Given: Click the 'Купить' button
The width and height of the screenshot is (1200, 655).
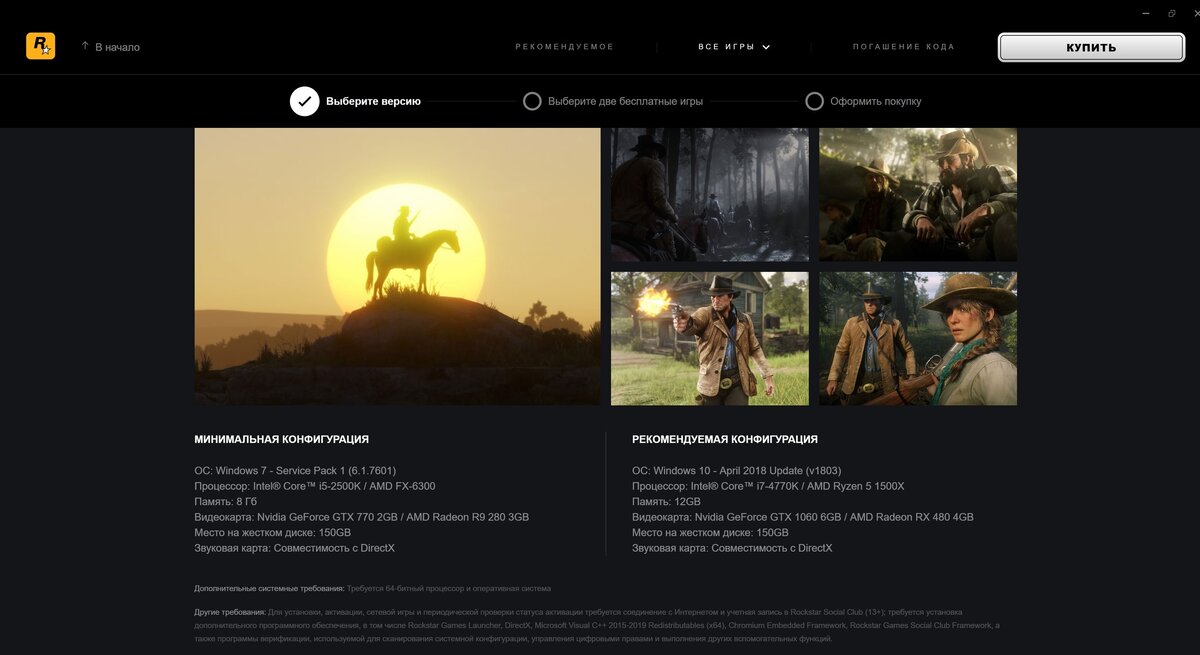Looking at the screenshot, I should (x=1091, y=47).
